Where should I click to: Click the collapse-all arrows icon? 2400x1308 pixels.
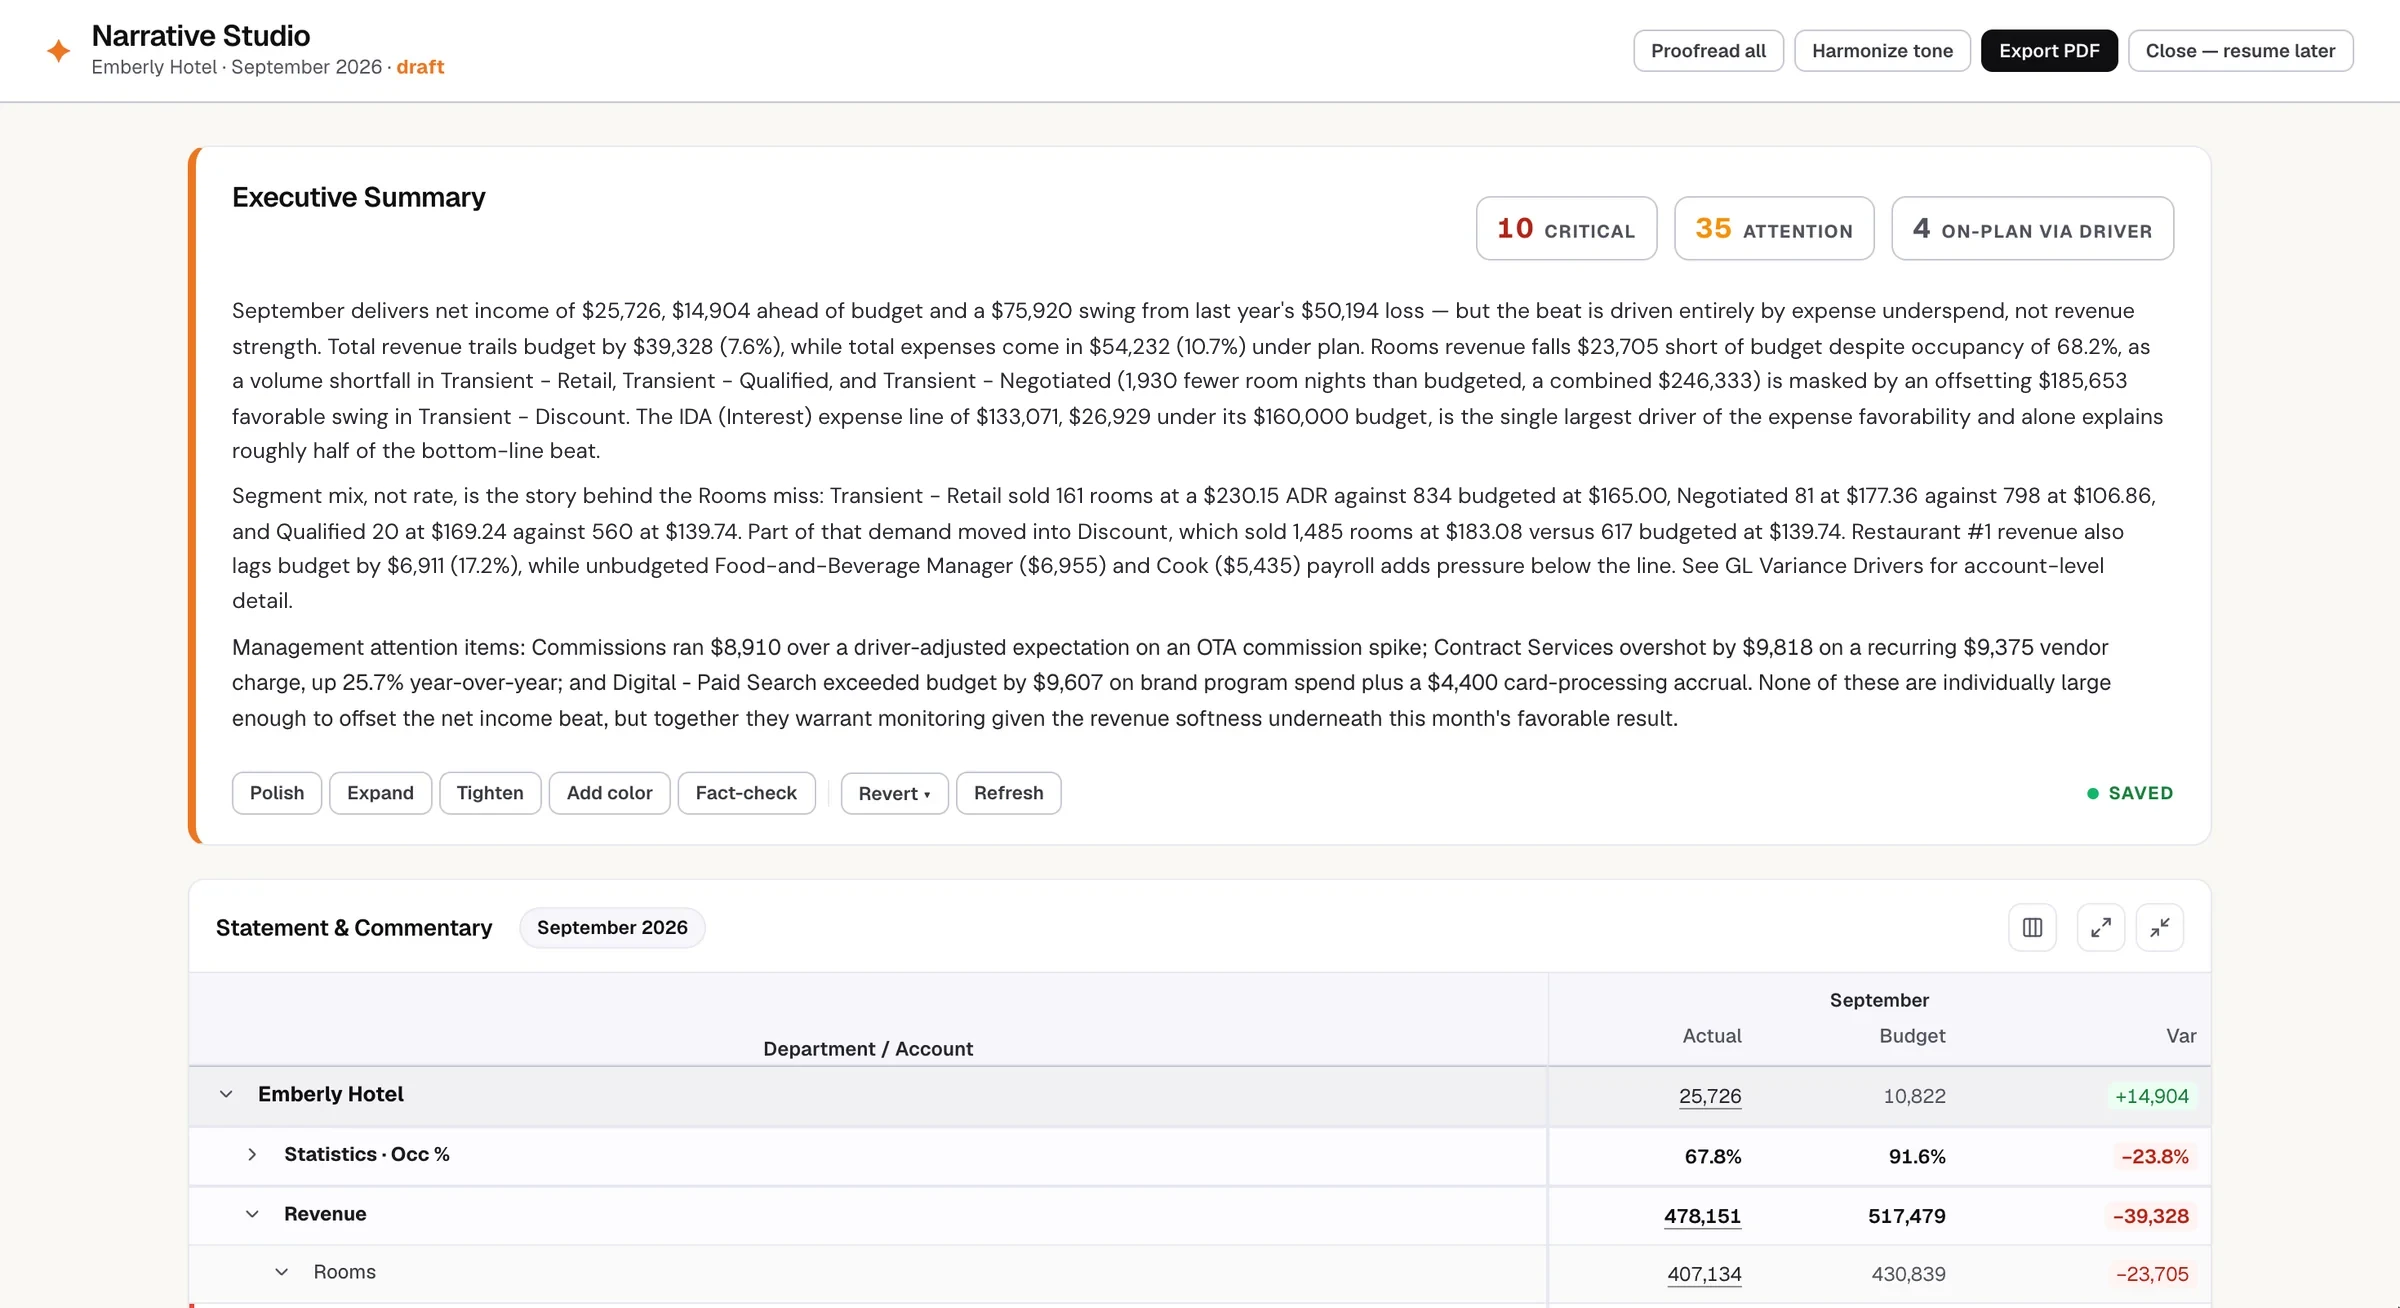click(x=2159, y=927)
